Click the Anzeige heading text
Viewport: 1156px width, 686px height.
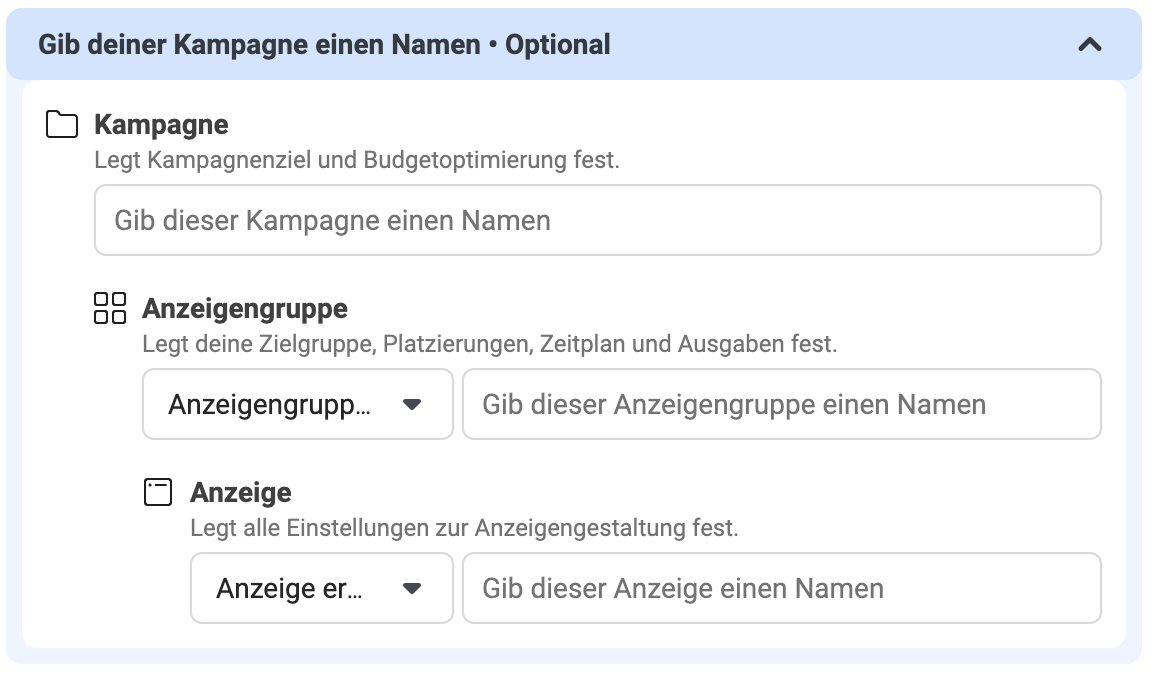[x=241, y=492]
